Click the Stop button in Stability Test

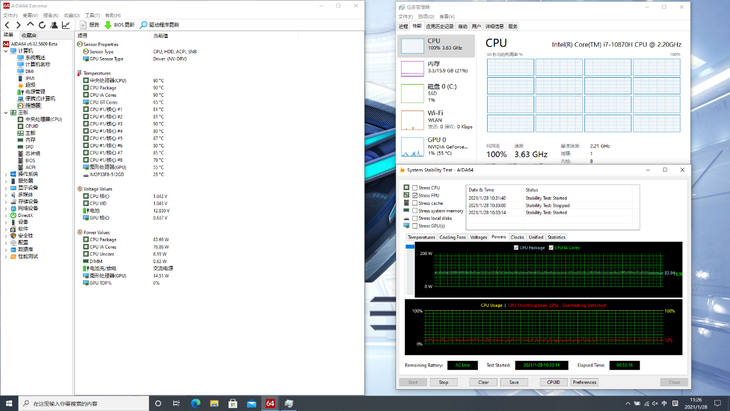coord(443,382)
